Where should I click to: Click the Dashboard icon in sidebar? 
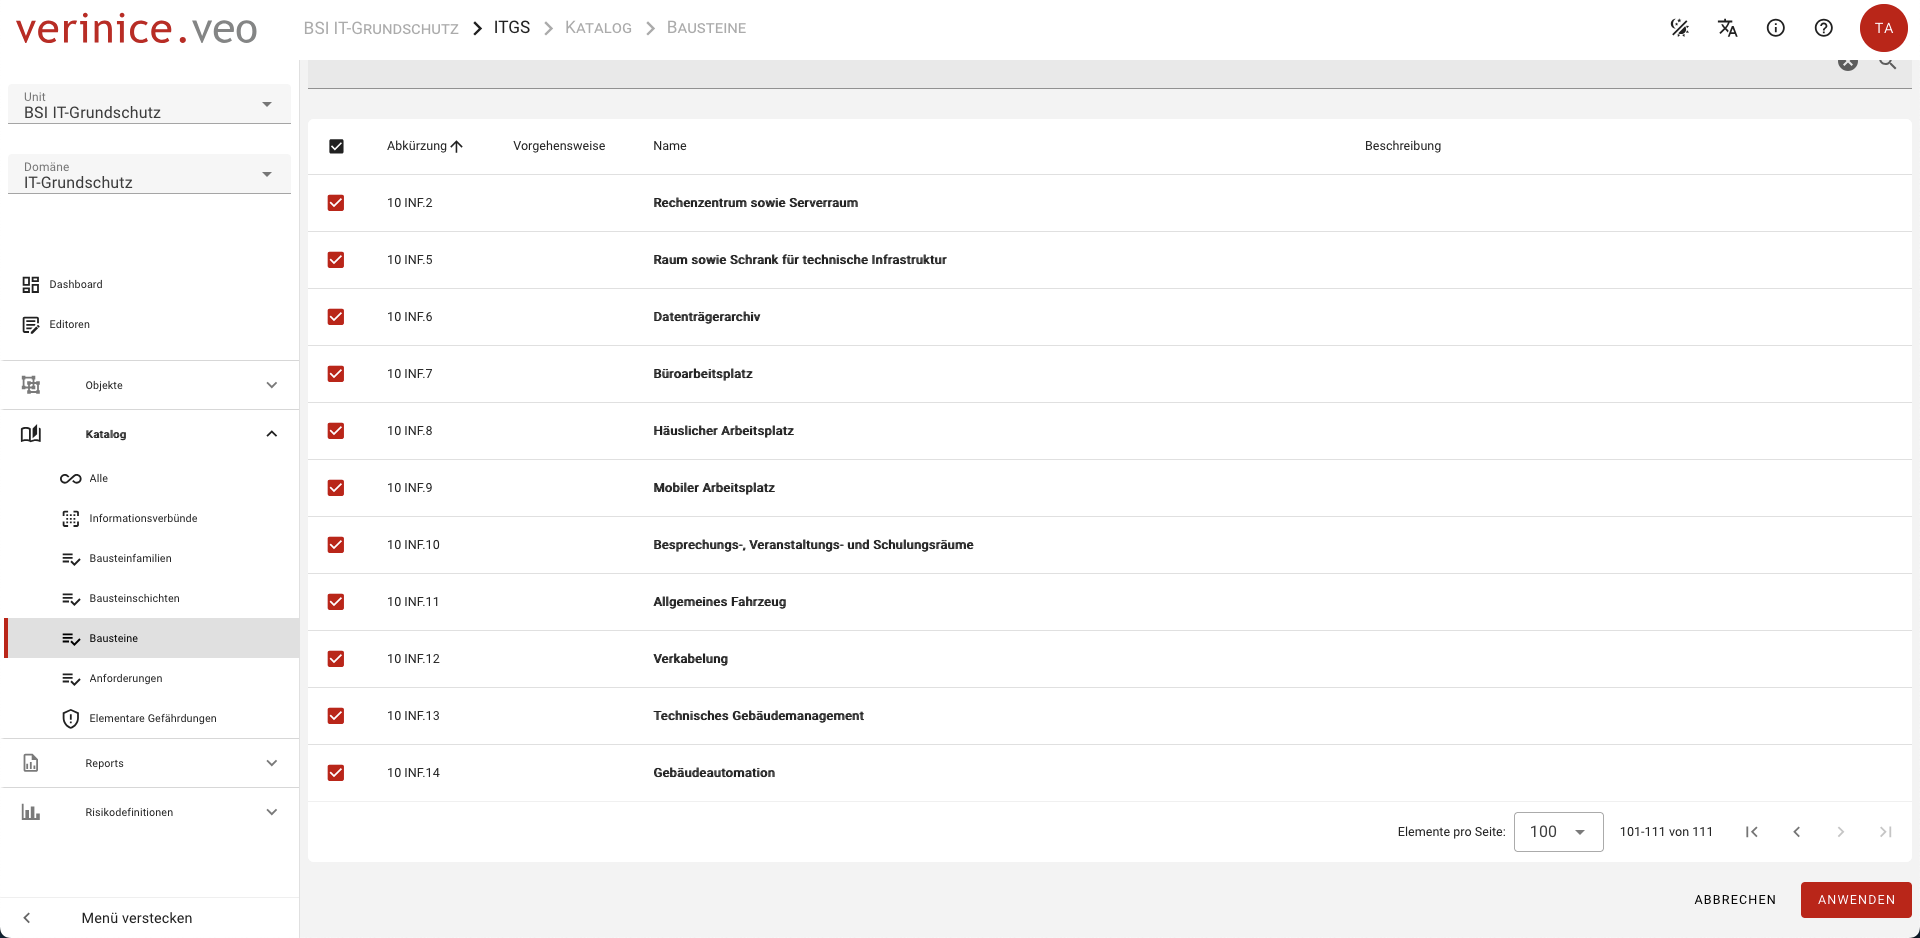[31, 285]
